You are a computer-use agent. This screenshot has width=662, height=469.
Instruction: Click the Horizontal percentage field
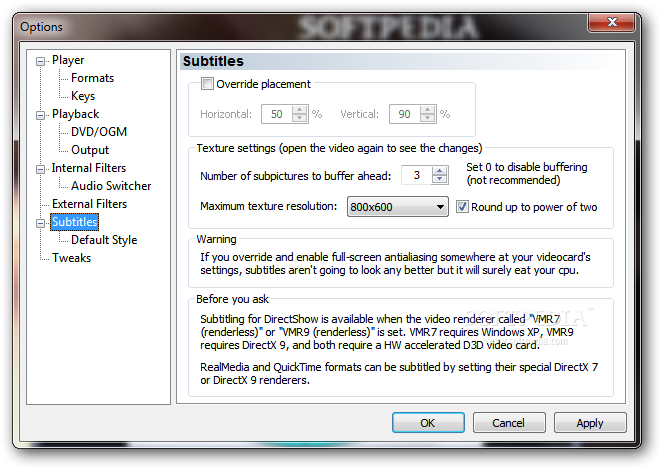pyautogui.click(x=277, y=114)
